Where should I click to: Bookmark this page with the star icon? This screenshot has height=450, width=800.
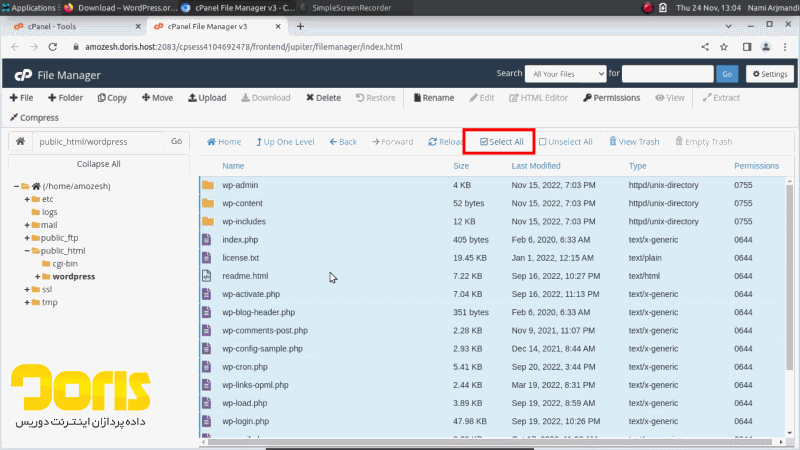point(723,47)
